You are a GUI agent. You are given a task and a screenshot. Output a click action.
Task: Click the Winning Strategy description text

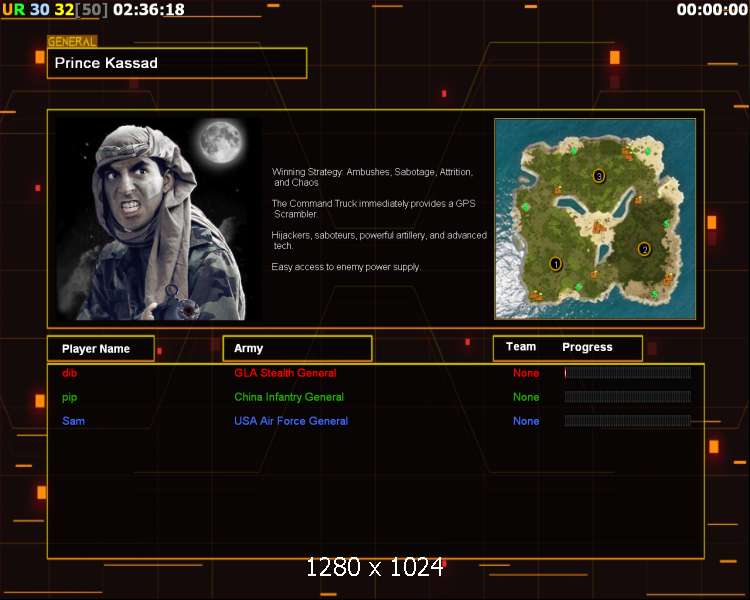click(x=372, y=177)
